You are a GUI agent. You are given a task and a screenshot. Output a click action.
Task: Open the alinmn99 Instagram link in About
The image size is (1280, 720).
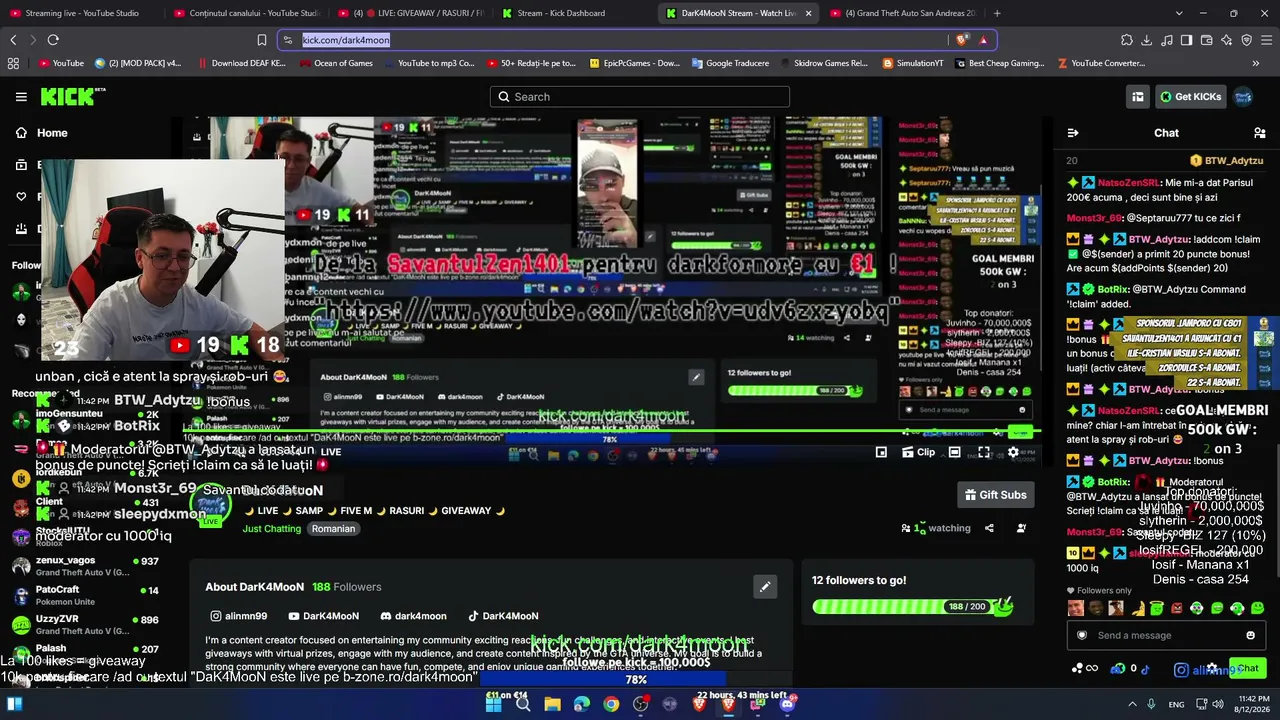tap(238, 616)
